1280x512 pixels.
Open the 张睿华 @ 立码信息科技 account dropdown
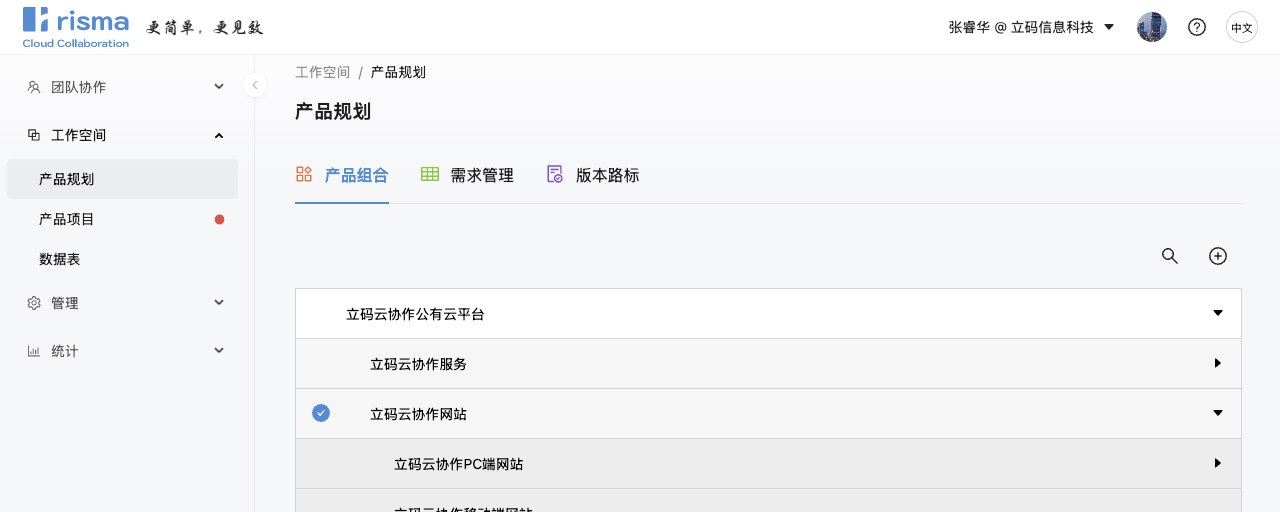(x=1031, y=27)
